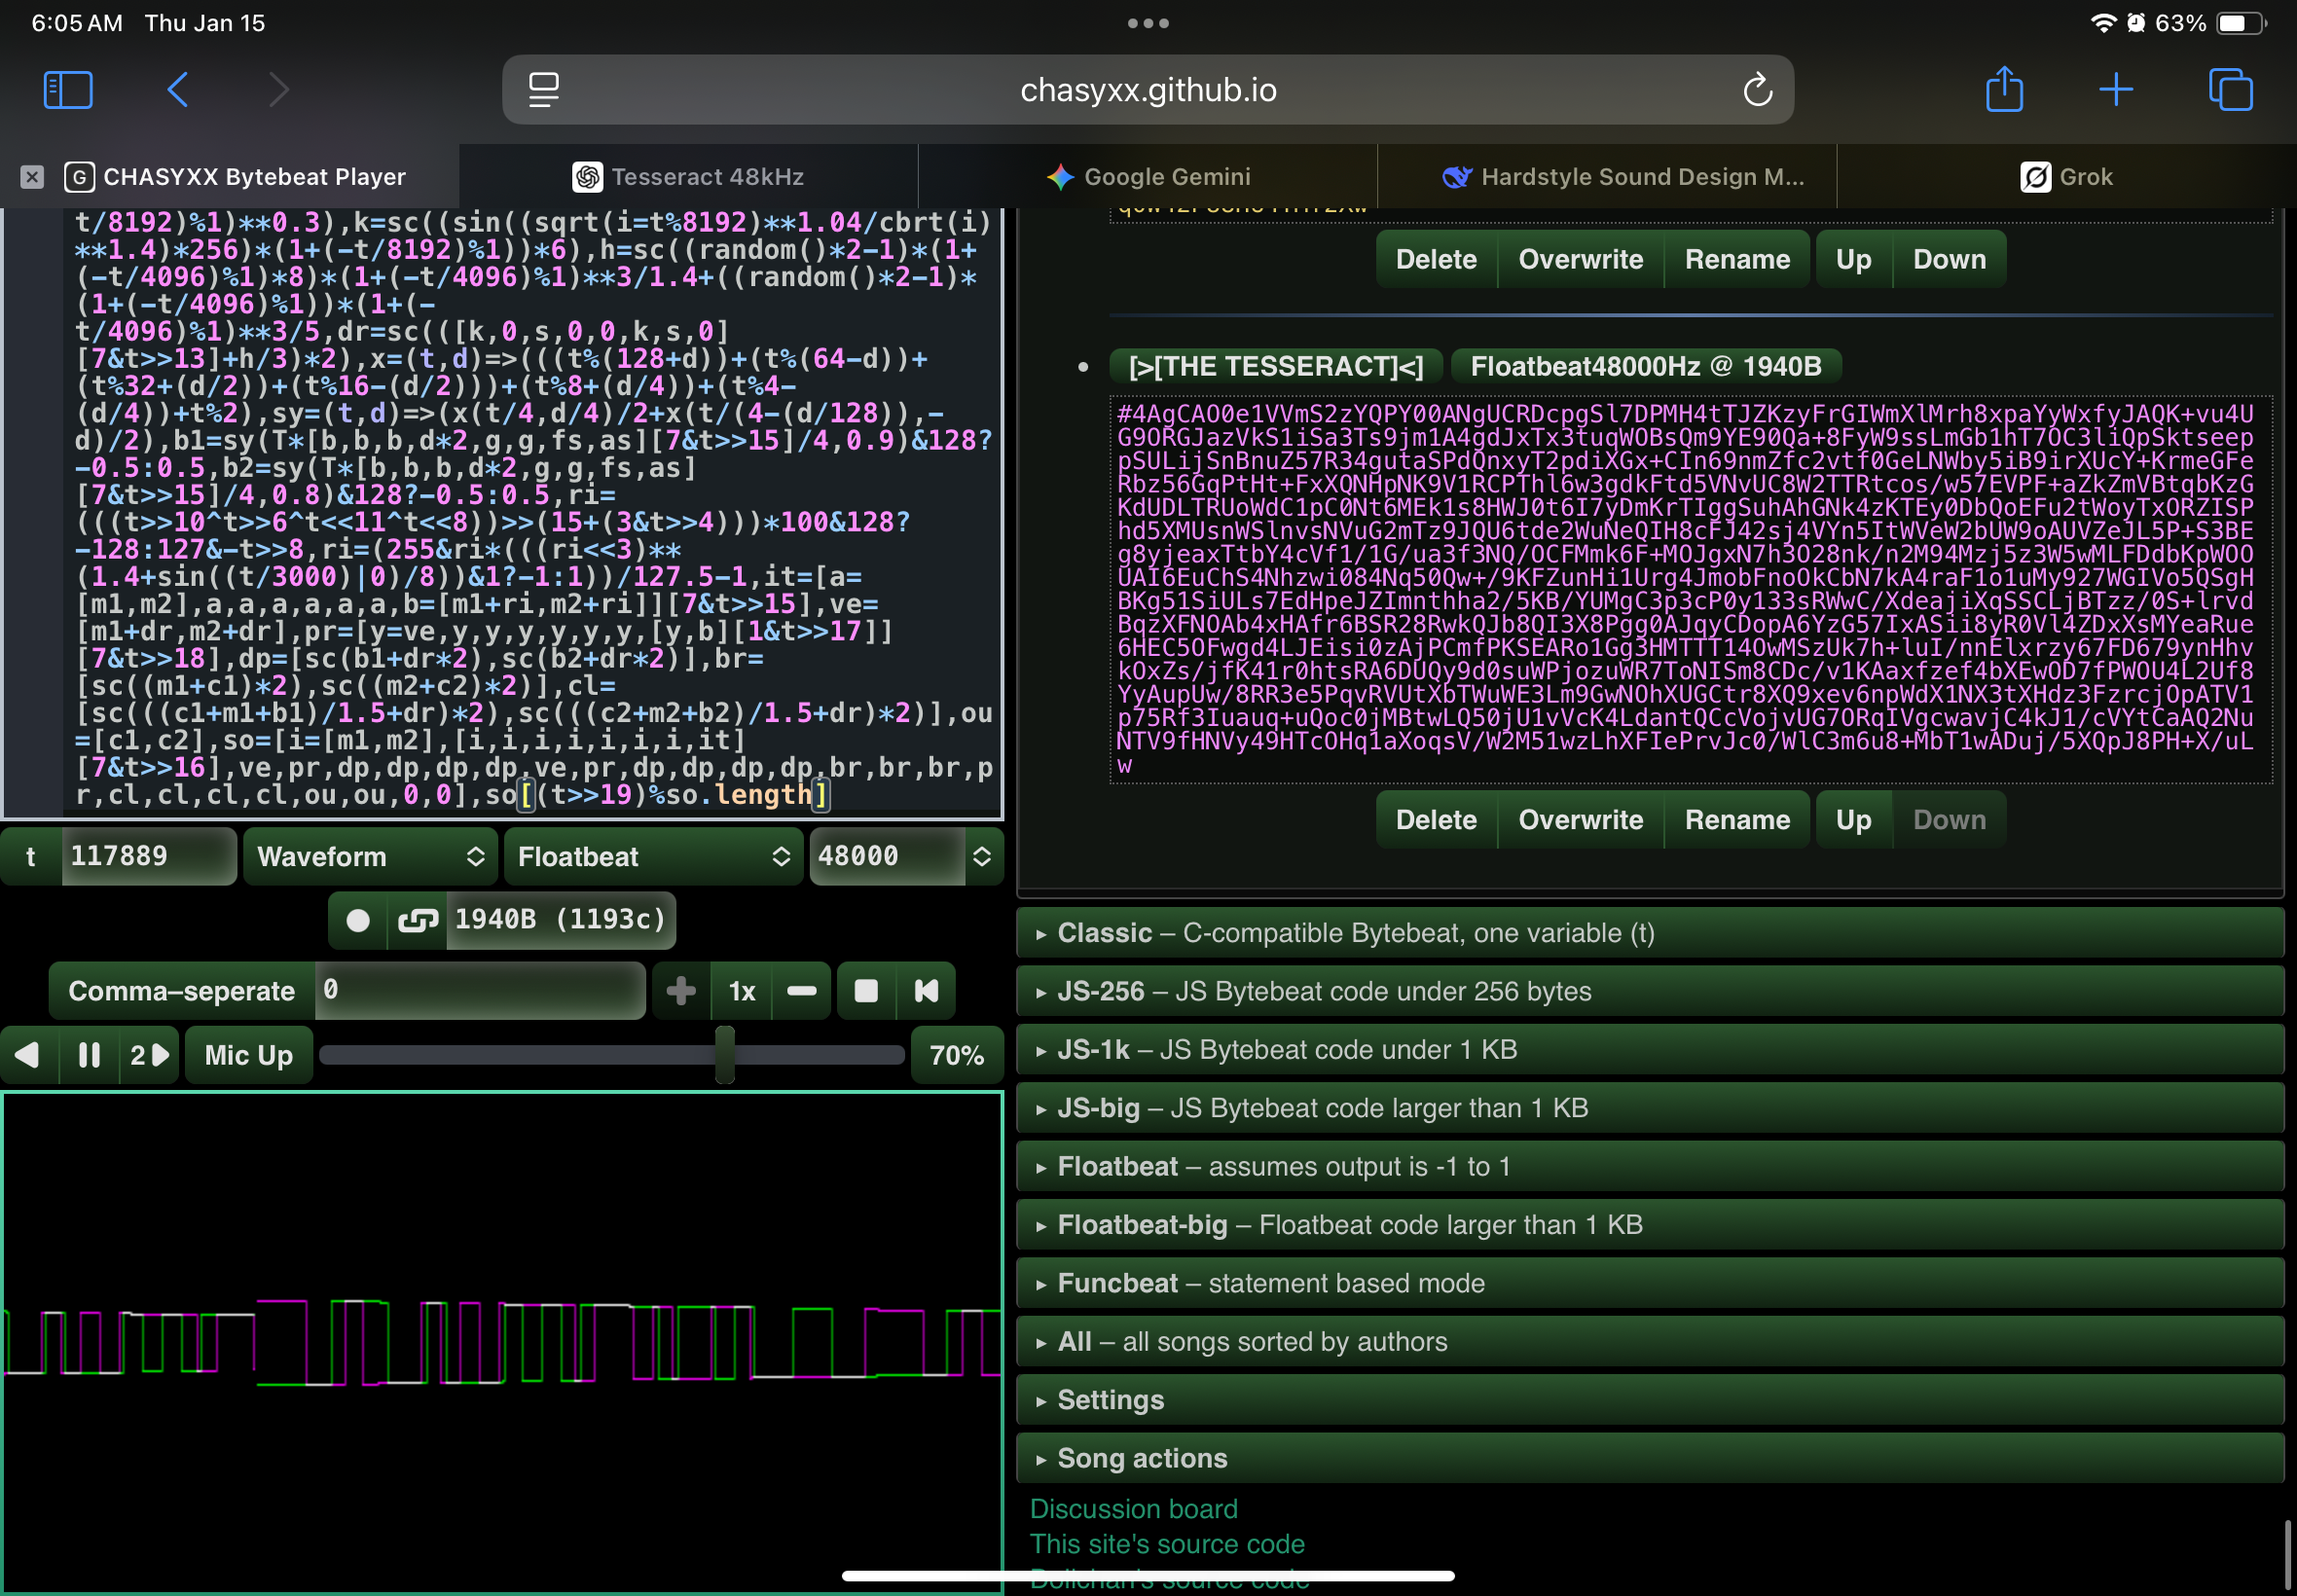
Task: Open the Discussion board link
Action: (x=1133, y=1509)
